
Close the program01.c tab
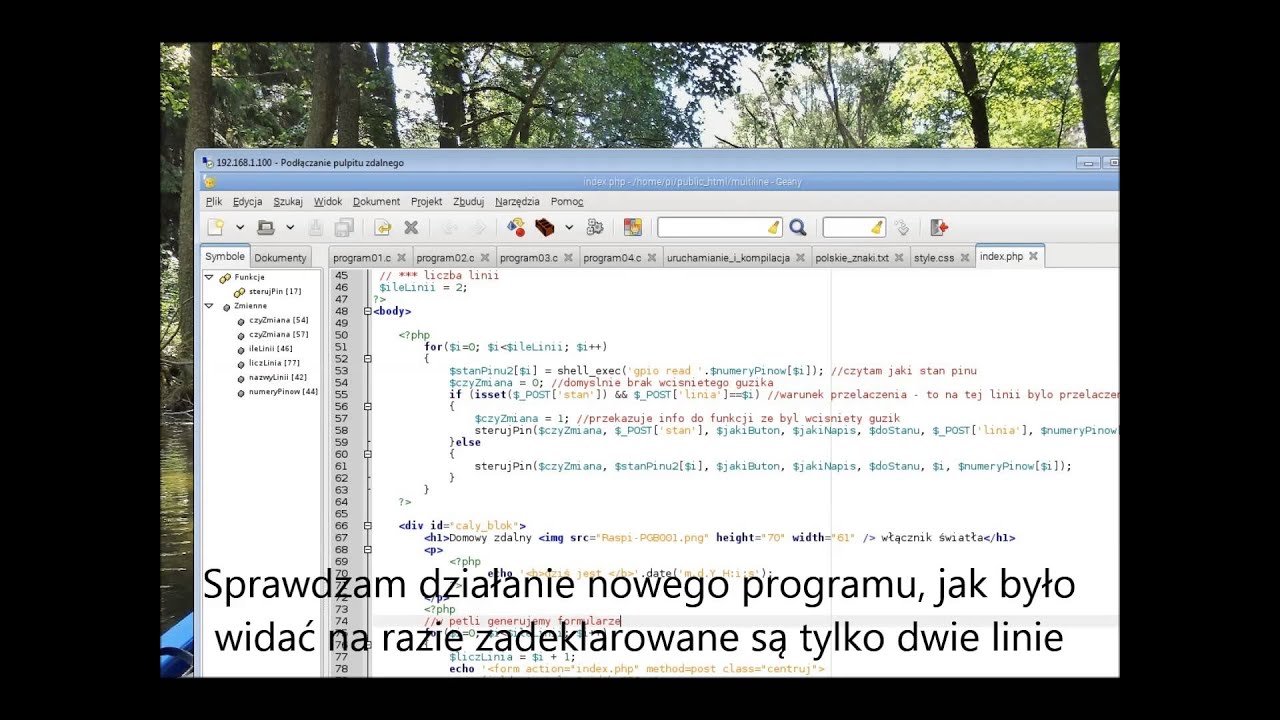pyautogui.click(x=401, y=258)
